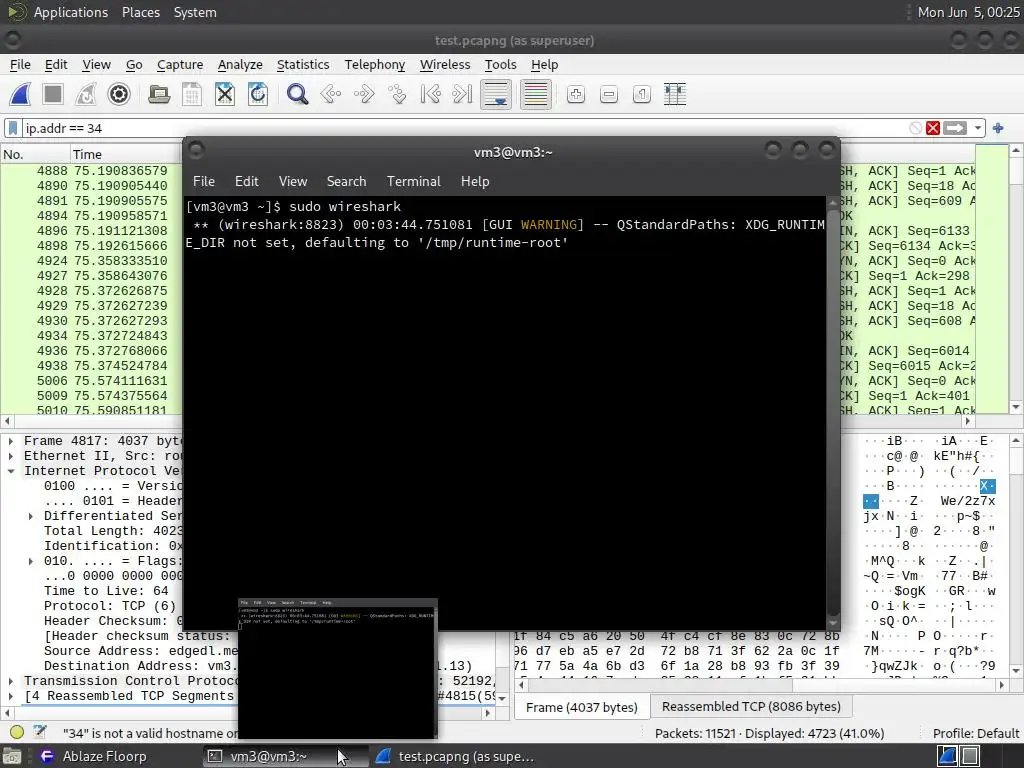Viewport: 1024px width, 768px height.
Task: Reset text to normal size icon
Action: pos(641,94)
